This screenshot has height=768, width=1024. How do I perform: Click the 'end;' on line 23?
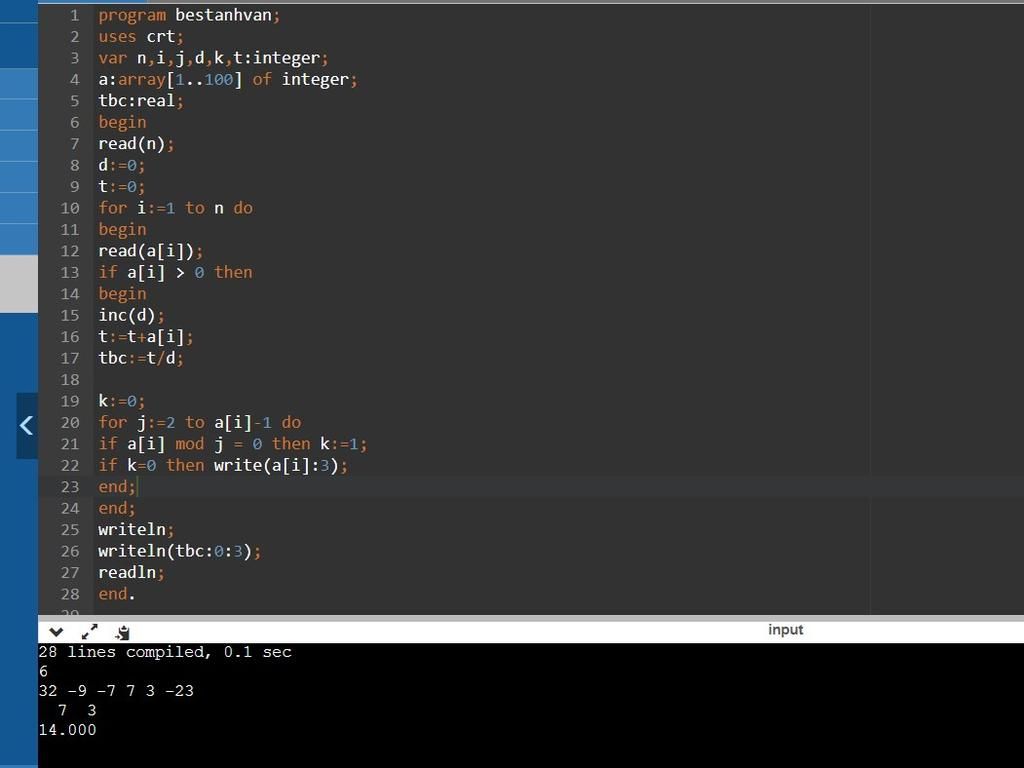pos(117,487)
